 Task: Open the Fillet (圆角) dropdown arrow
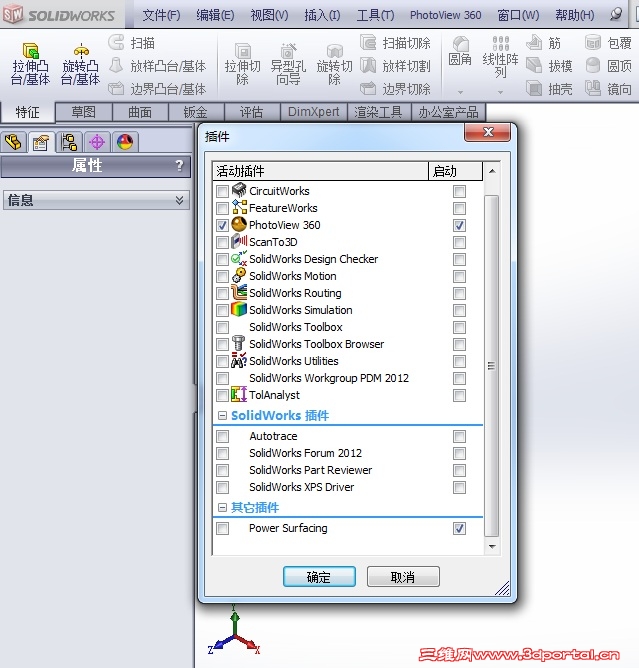(x=460, y=92)
